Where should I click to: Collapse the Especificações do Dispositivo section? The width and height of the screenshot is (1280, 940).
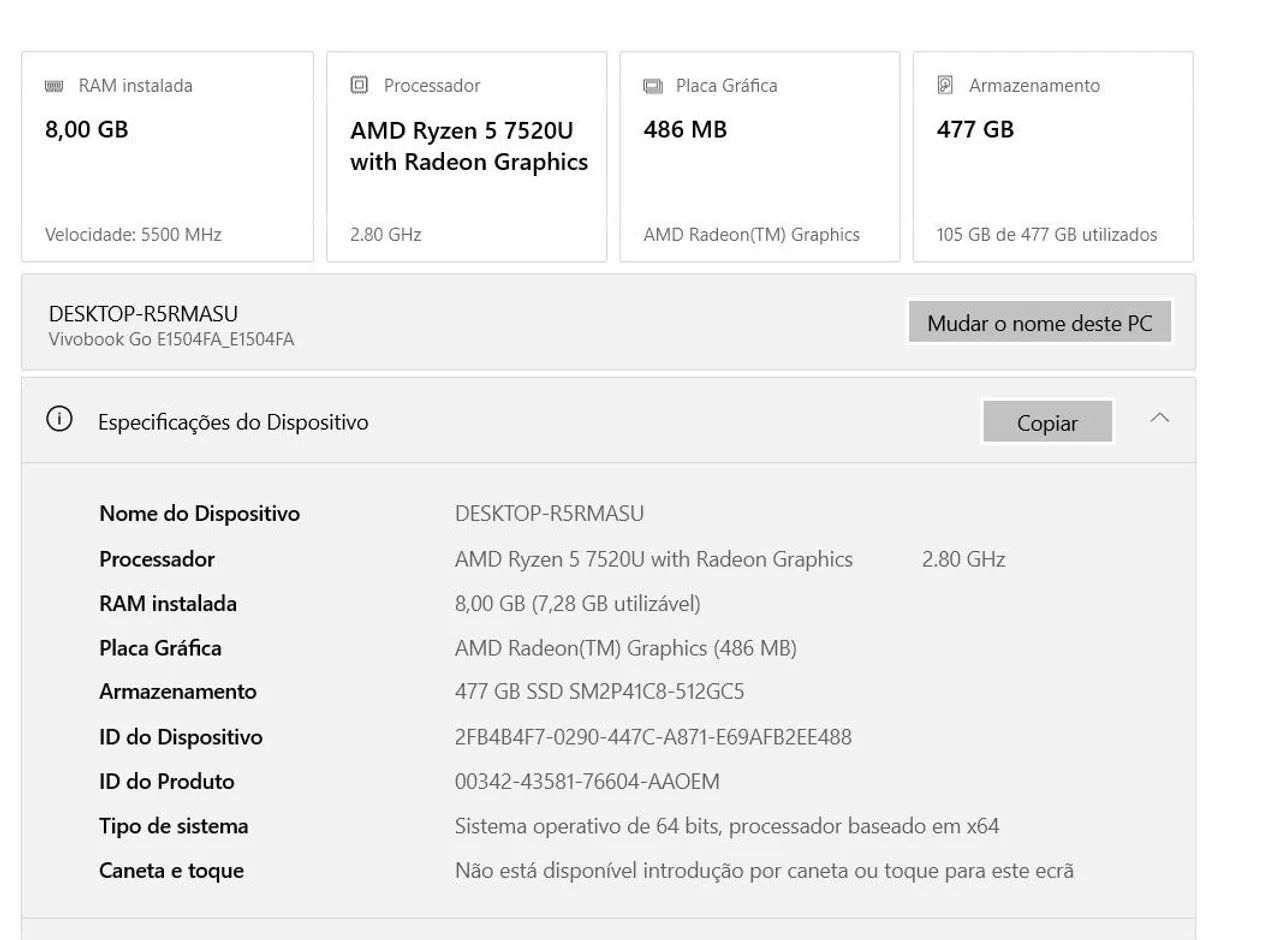coord(1159,418)
